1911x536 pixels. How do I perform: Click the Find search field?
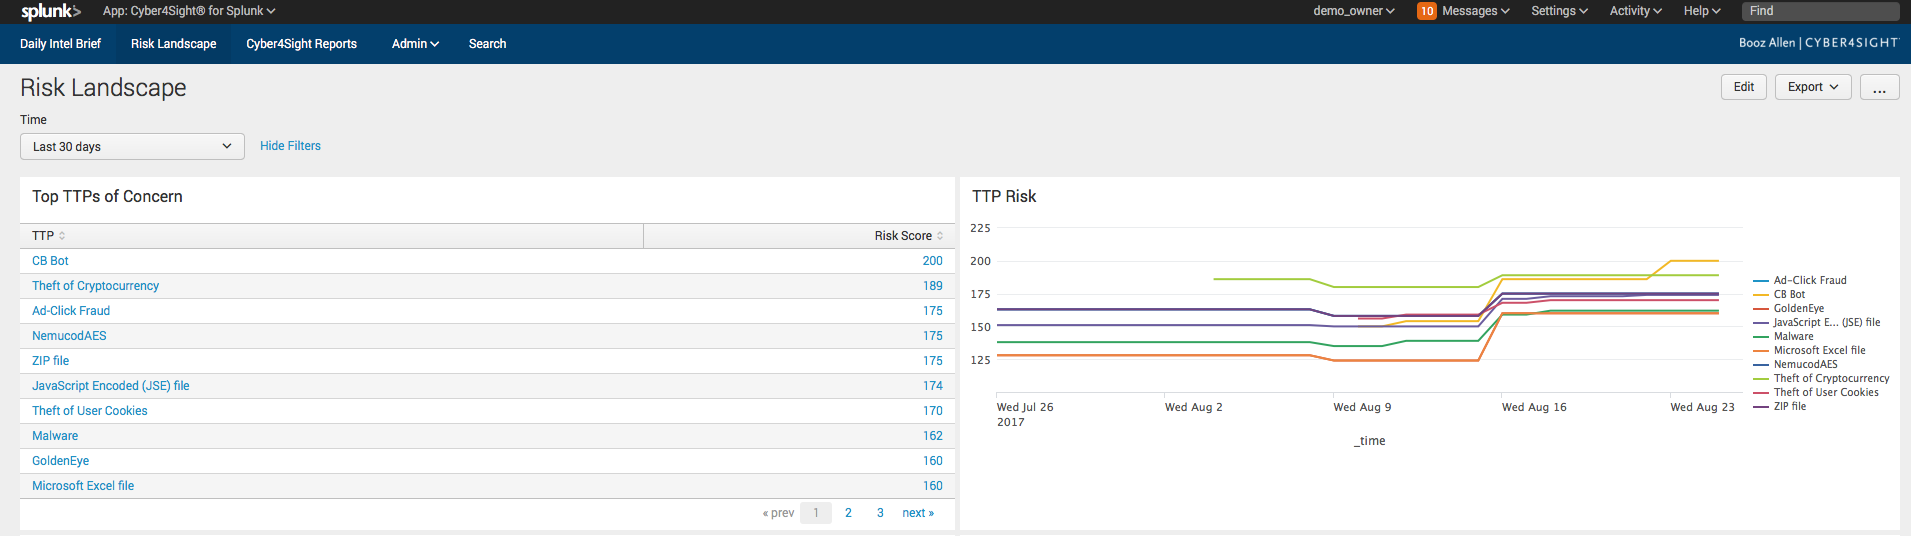pyautogui.click(x=1820, y=11)
